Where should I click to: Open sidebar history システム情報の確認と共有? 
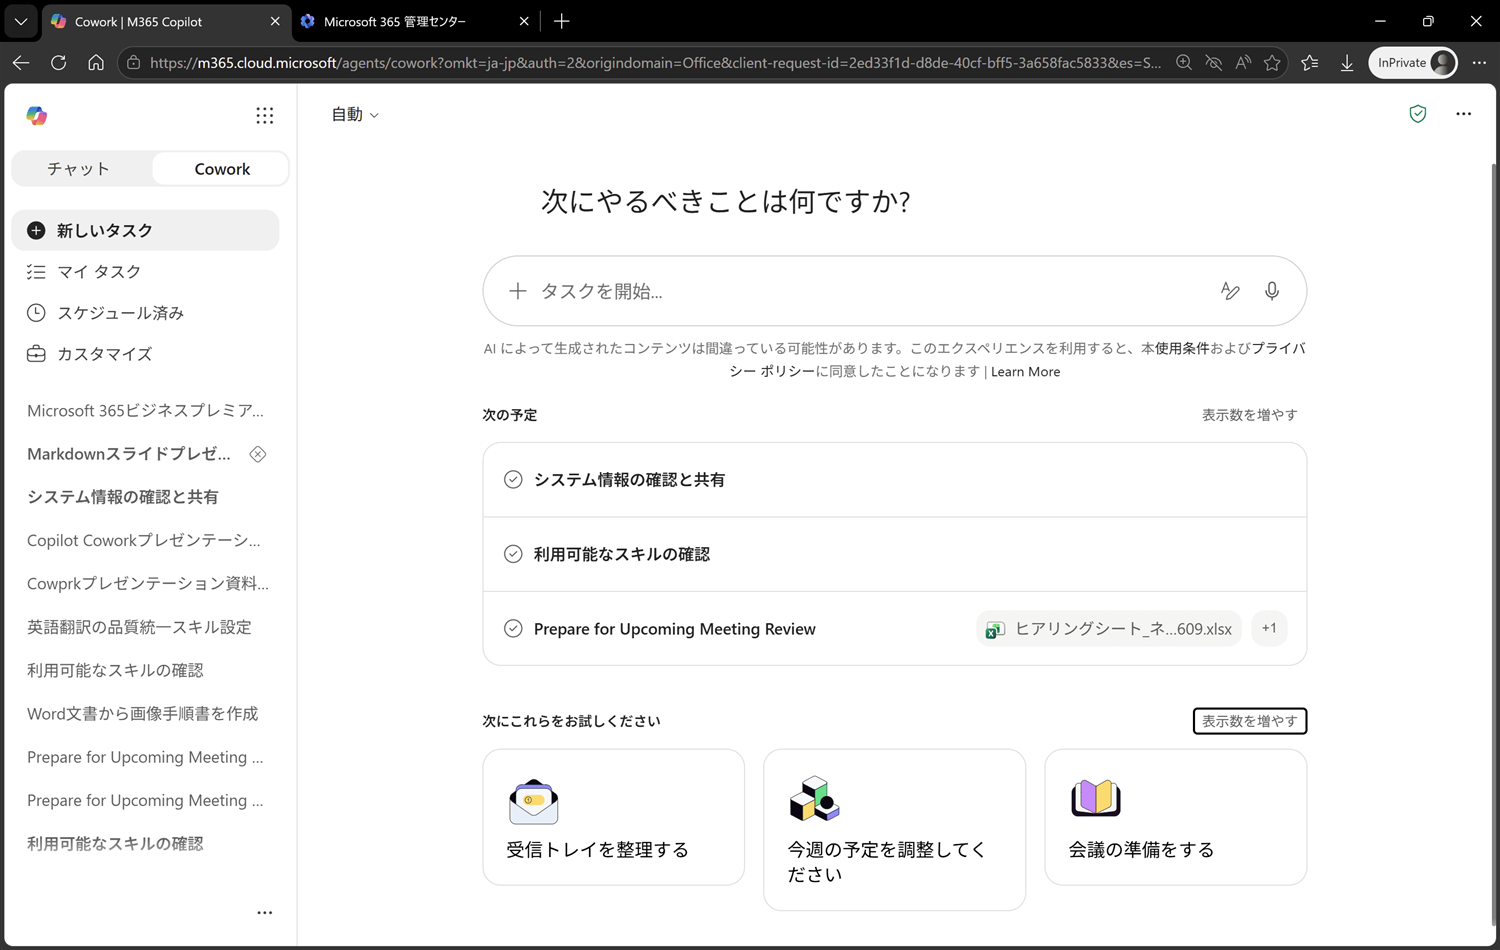coord(122,497)
